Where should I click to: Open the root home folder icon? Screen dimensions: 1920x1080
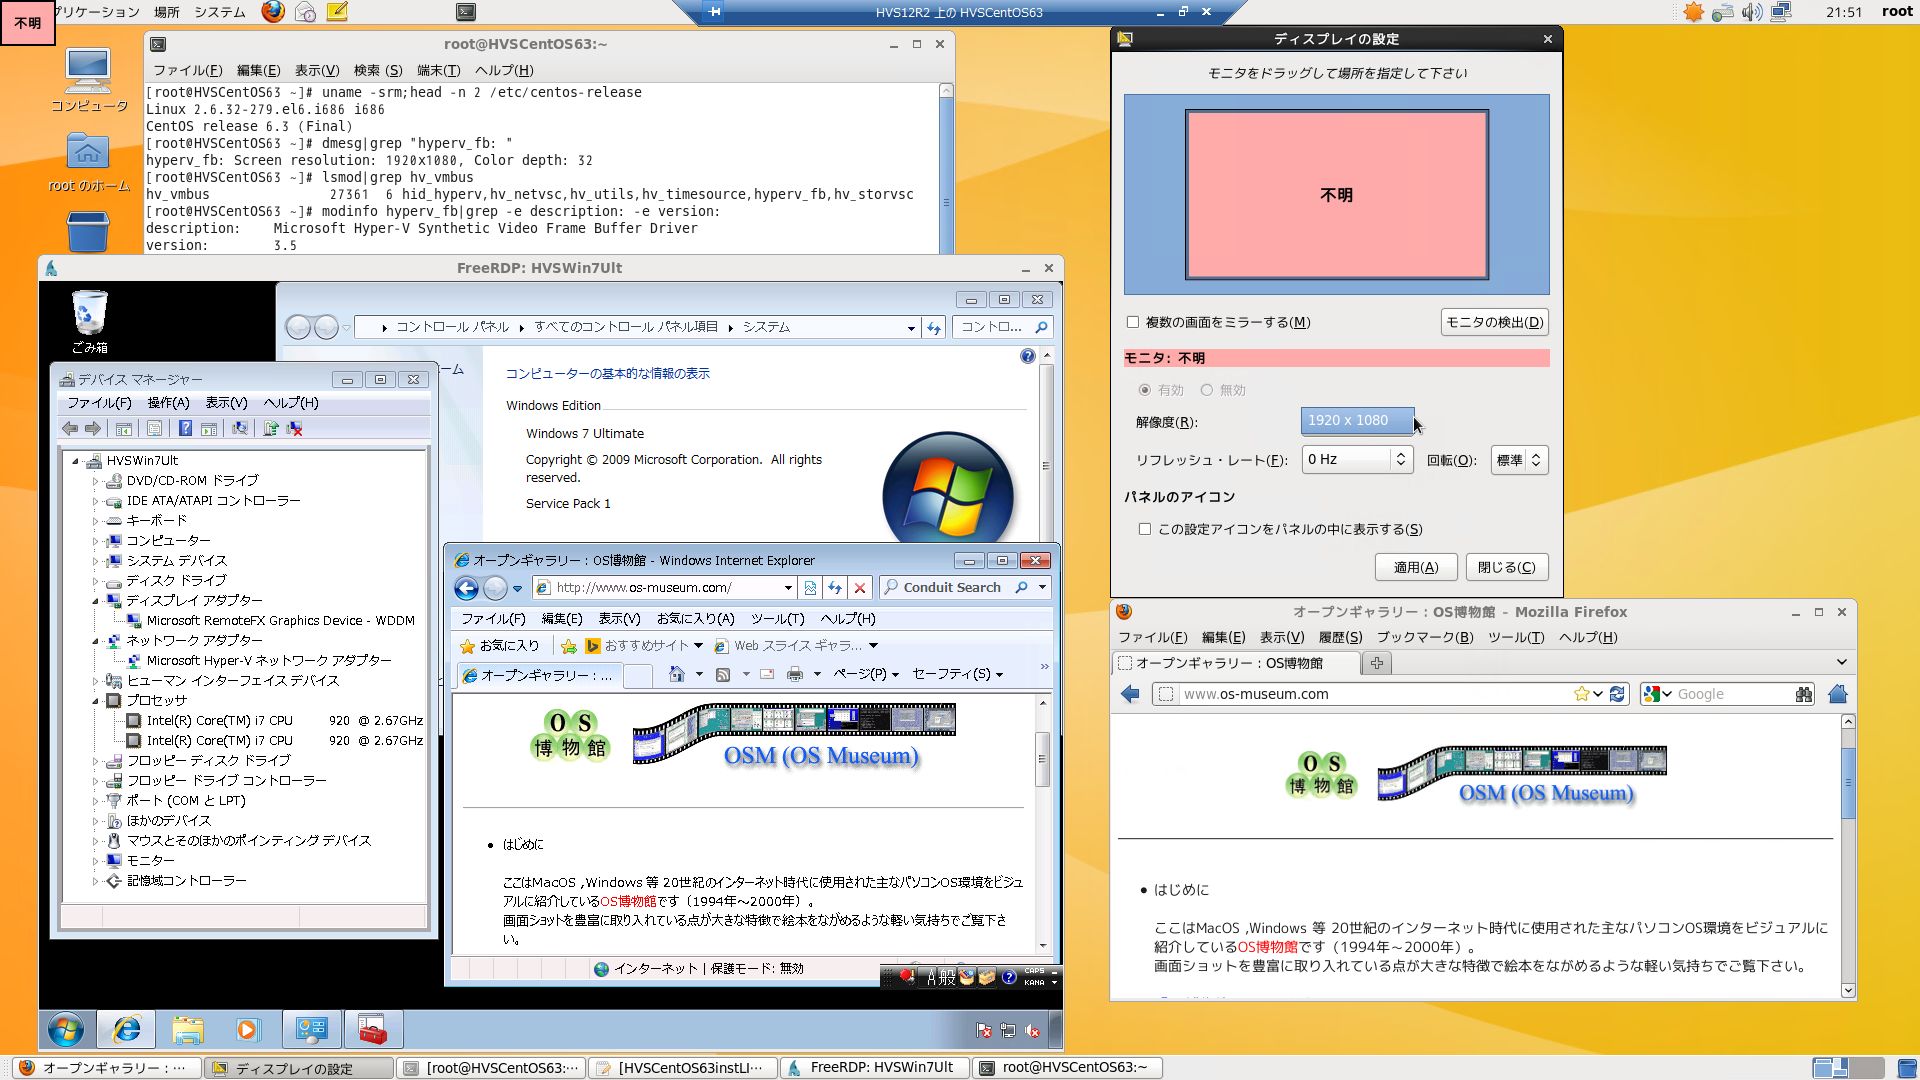tap(88, 162)
